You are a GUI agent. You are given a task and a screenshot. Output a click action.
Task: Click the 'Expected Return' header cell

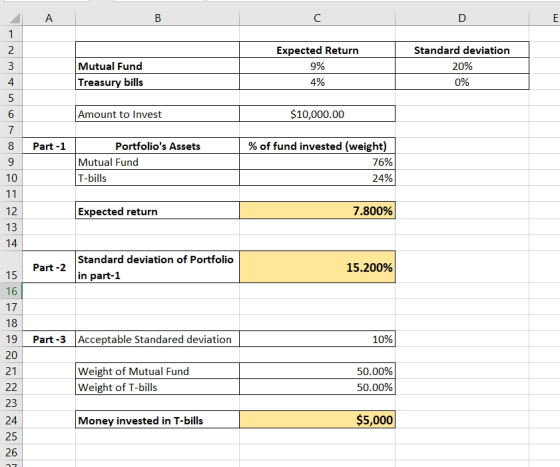pos(317,50)
